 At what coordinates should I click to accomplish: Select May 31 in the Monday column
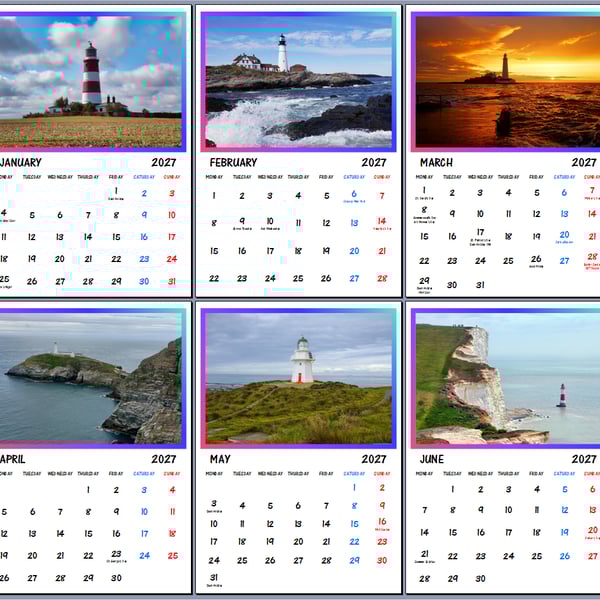214,577
